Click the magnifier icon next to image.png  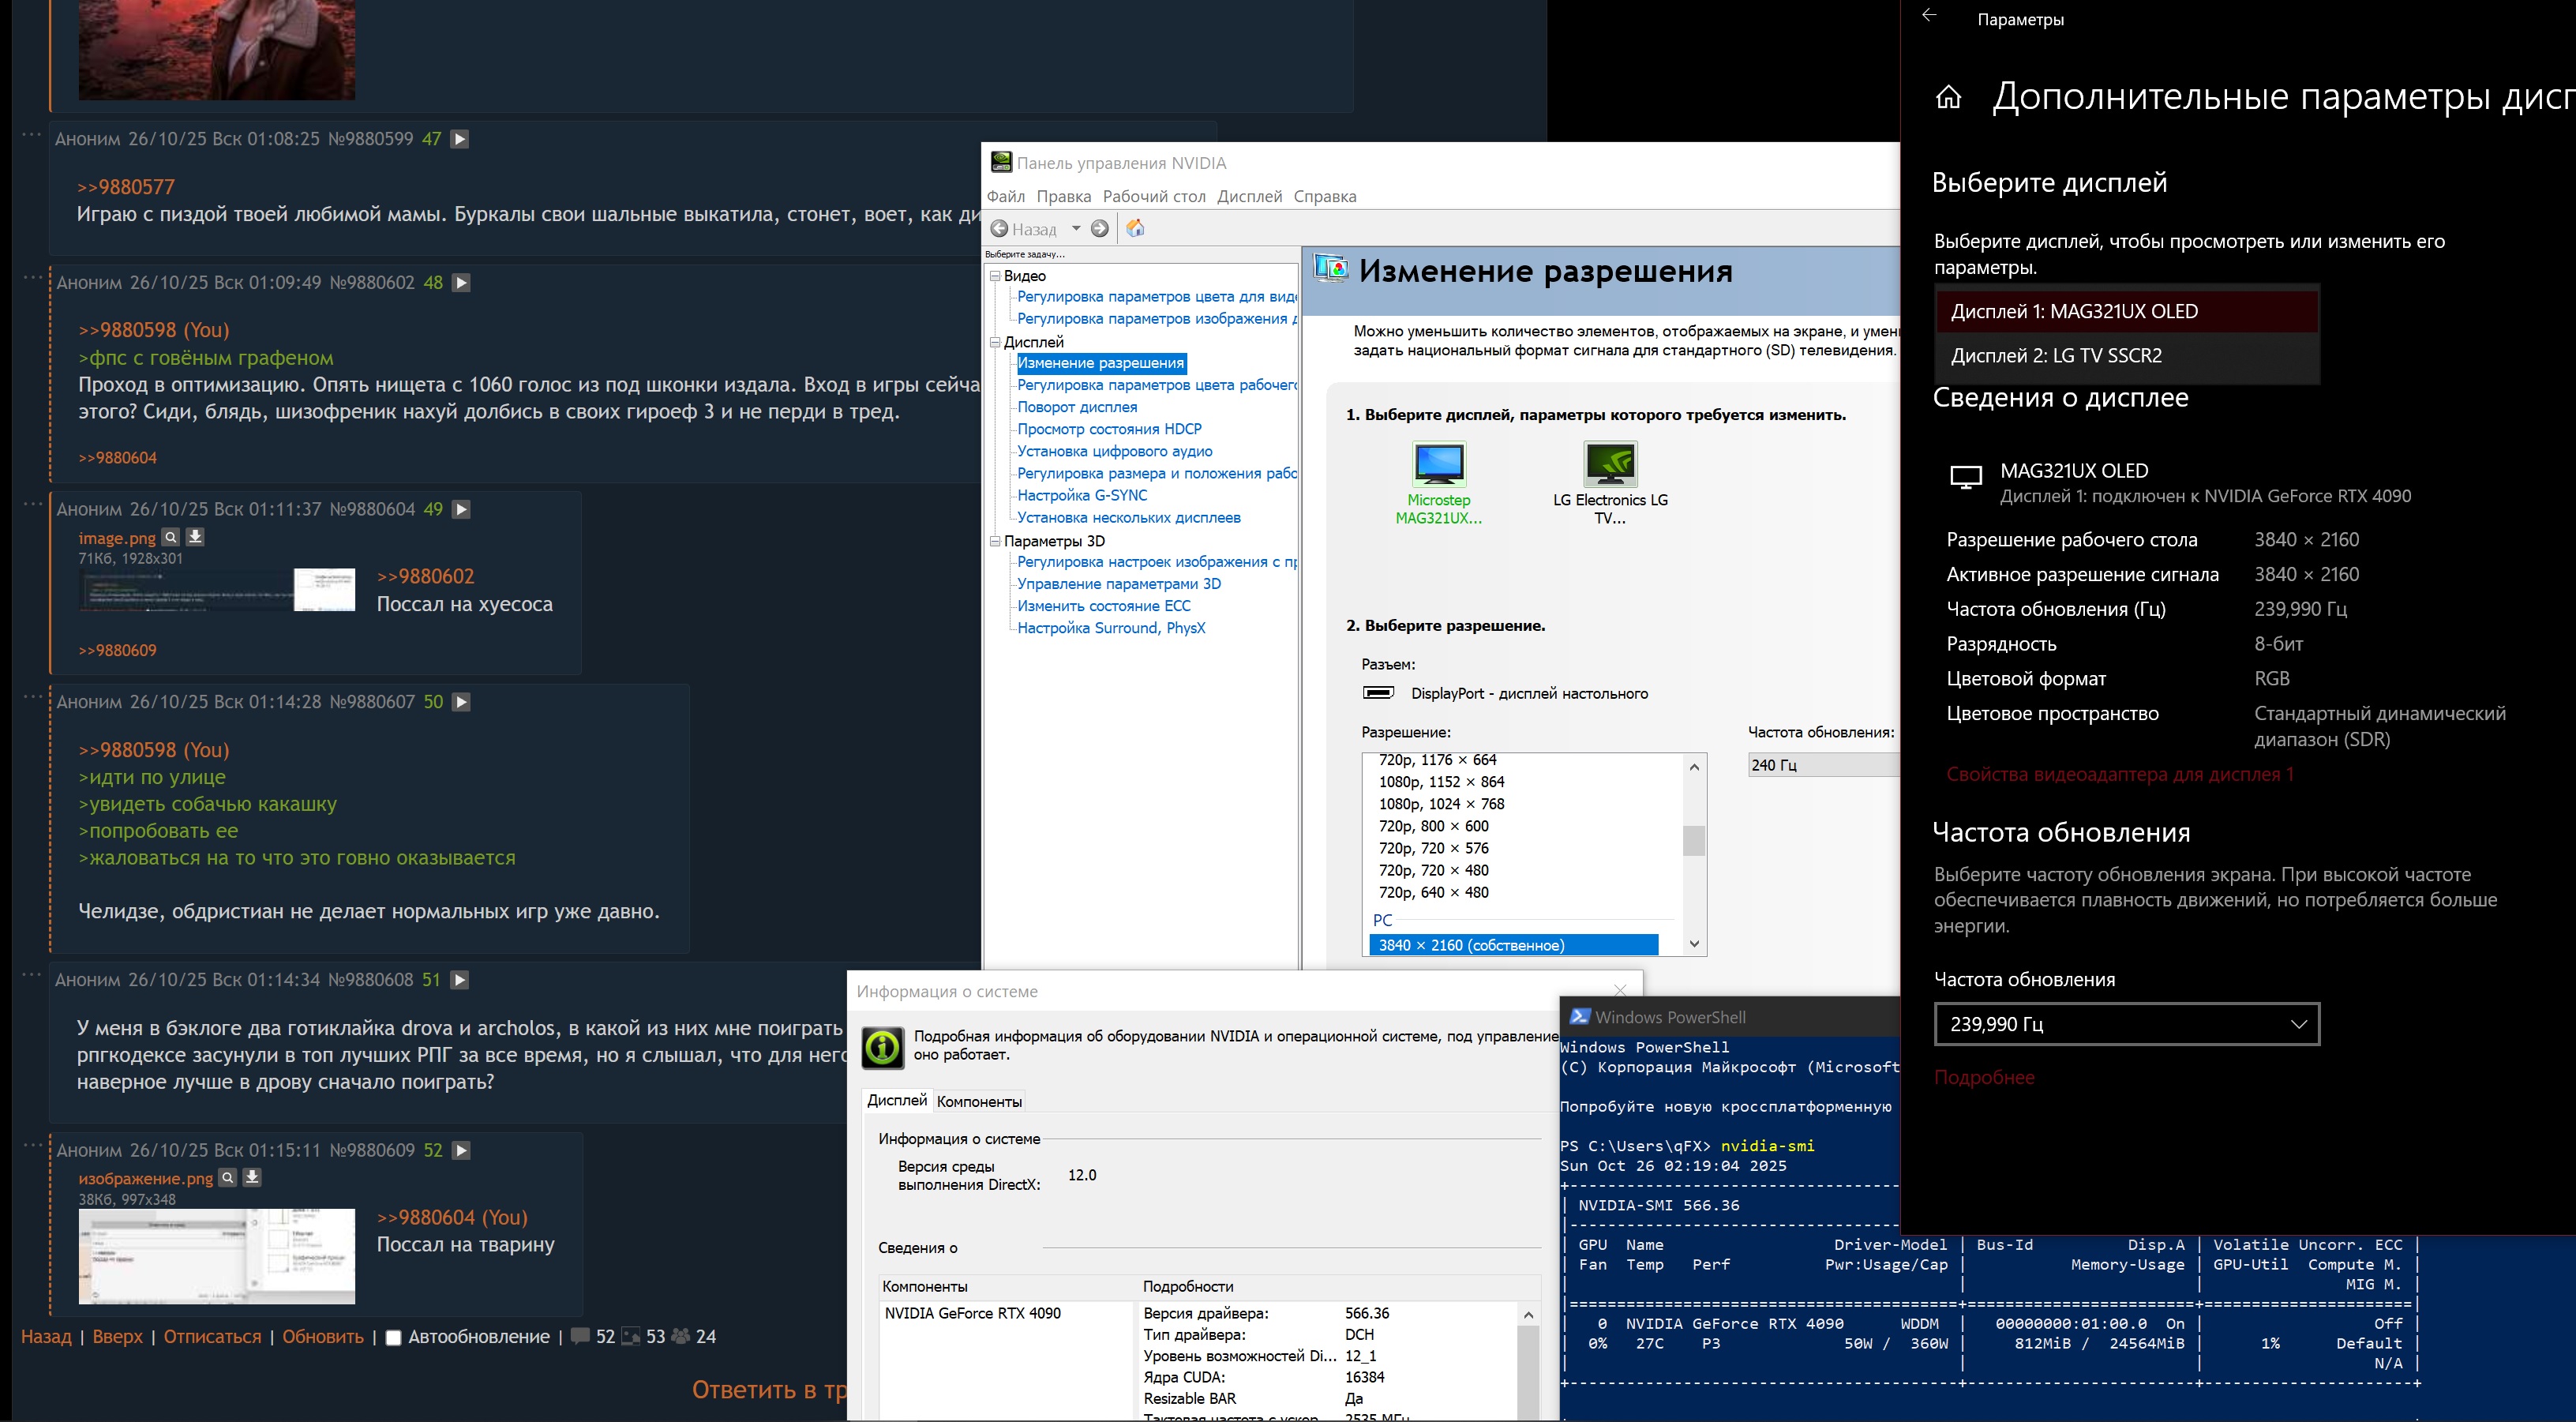click(x=171, y=537)
